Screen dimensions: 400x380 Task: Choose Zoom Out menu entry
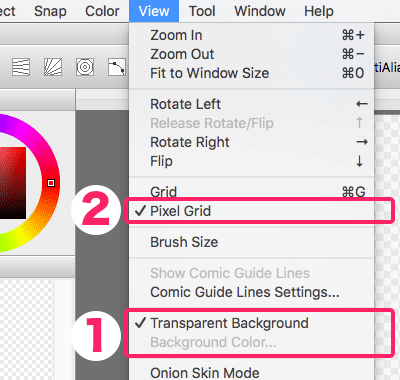tap(252, 54)
